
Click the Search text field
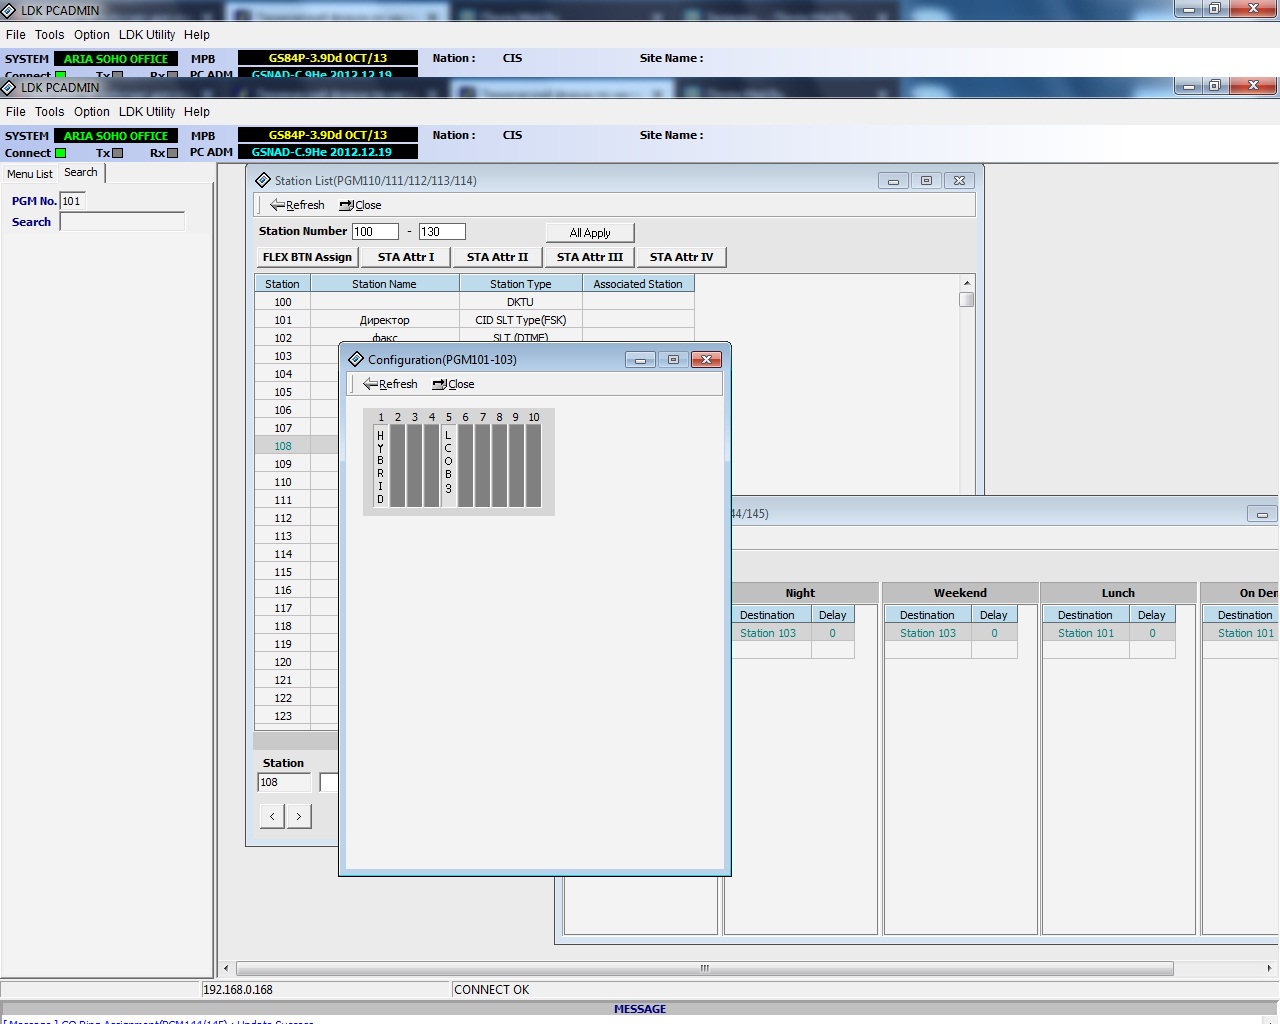coord(122,222)
